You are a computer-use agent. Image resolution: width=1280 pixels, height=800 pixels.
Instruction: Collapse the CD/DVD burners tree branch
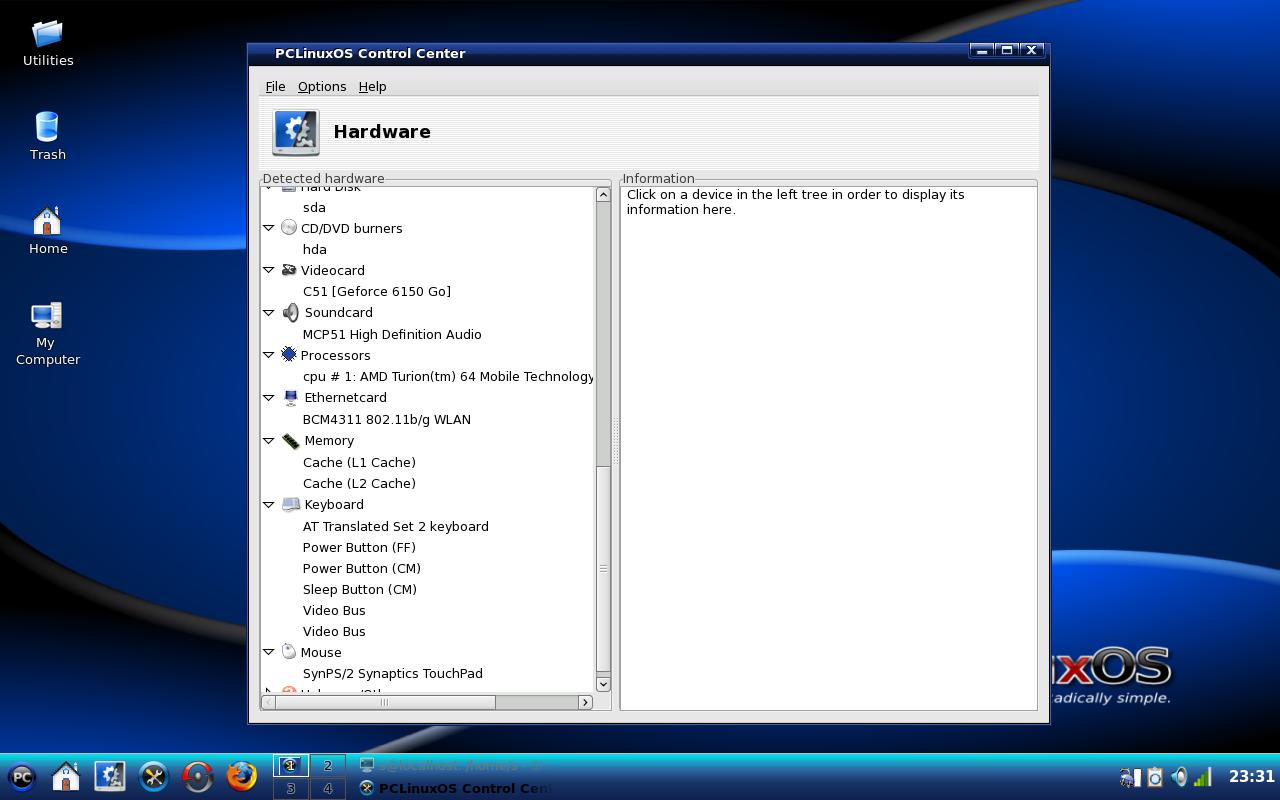coord(268,228)
